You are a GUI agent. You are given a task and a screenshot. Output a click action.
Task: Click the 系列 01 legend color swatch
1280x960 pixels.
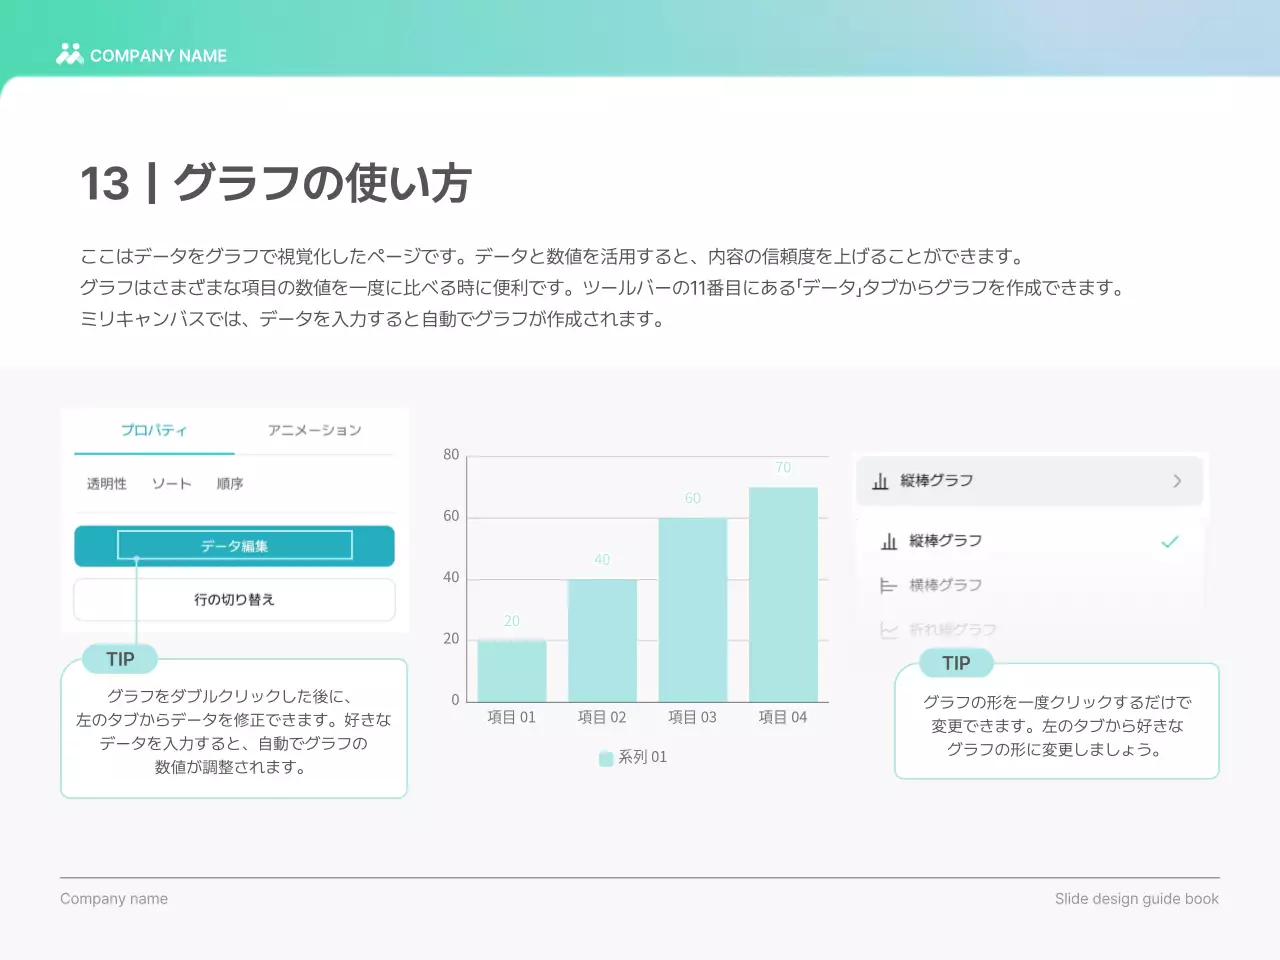pyautogui.click(x=606, y=758)
